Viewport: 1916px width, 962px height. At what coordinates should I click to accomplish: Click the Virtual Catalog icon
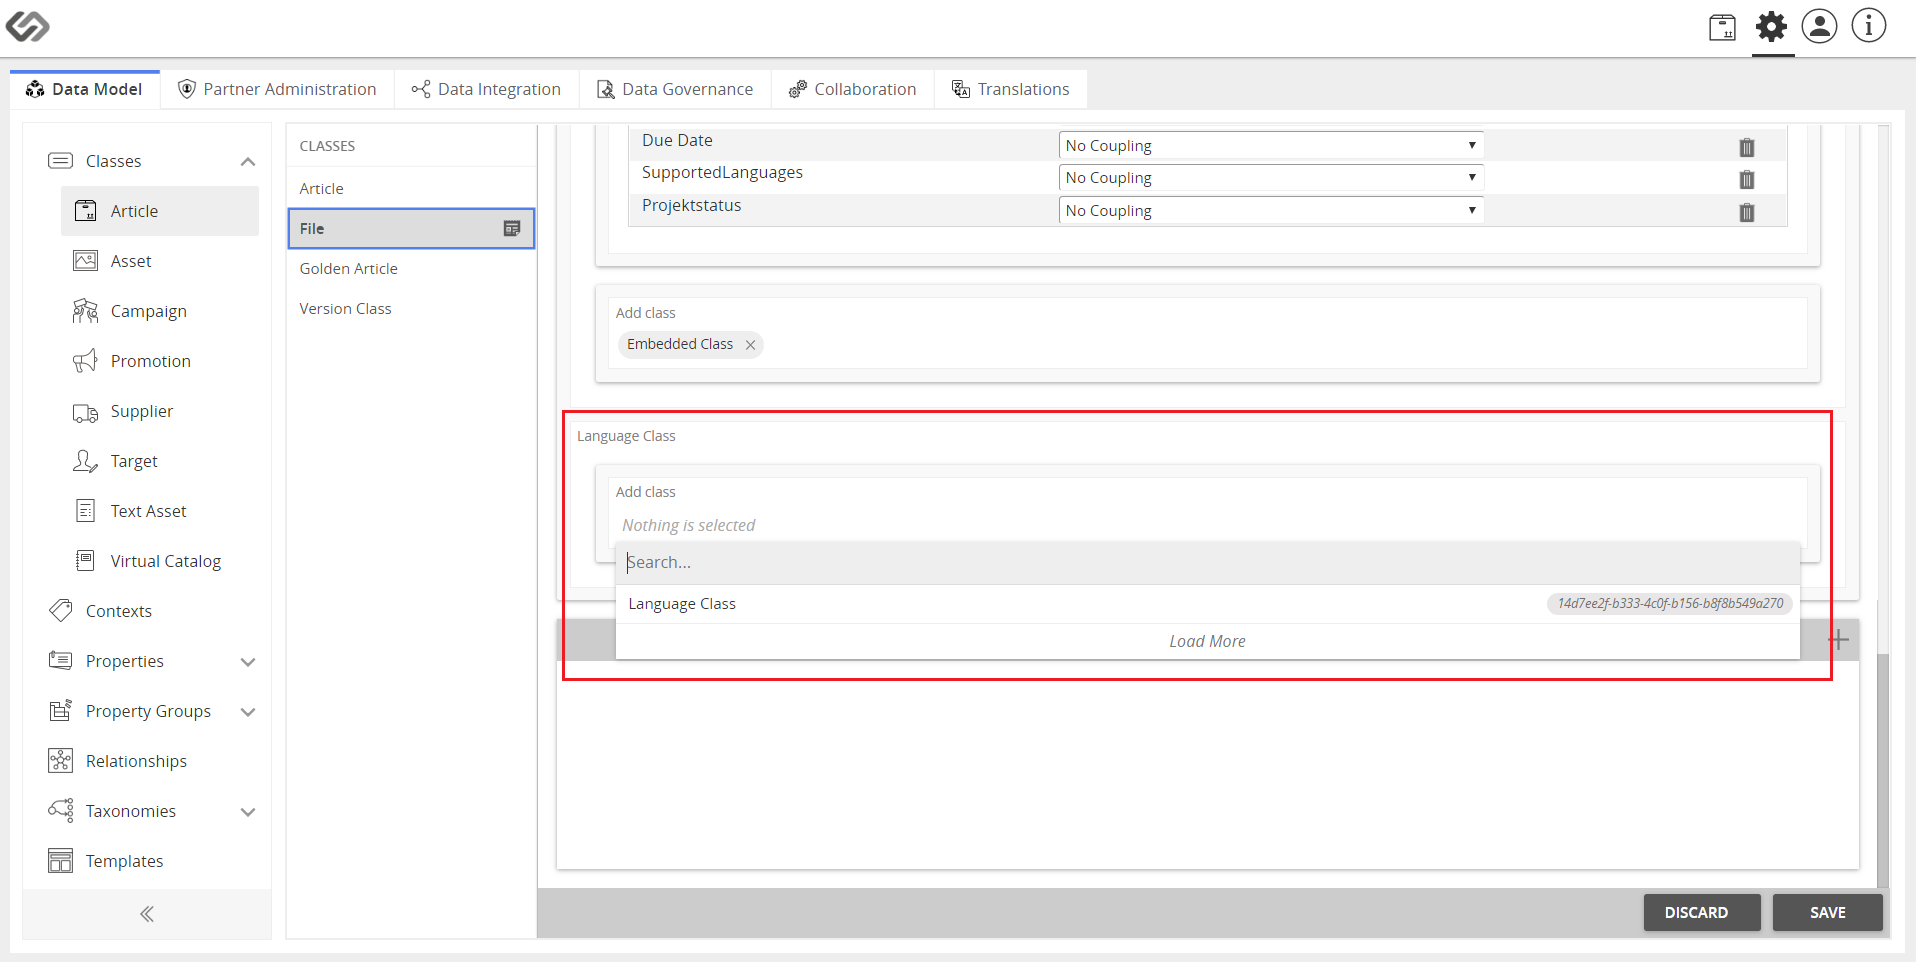86,561
